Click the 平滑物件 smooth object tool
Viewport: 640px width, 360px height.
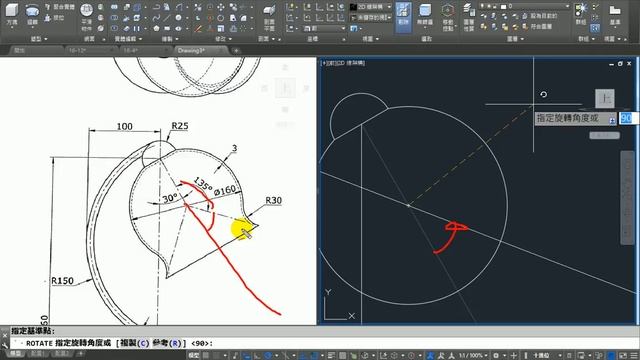click(x=87, y=17)
